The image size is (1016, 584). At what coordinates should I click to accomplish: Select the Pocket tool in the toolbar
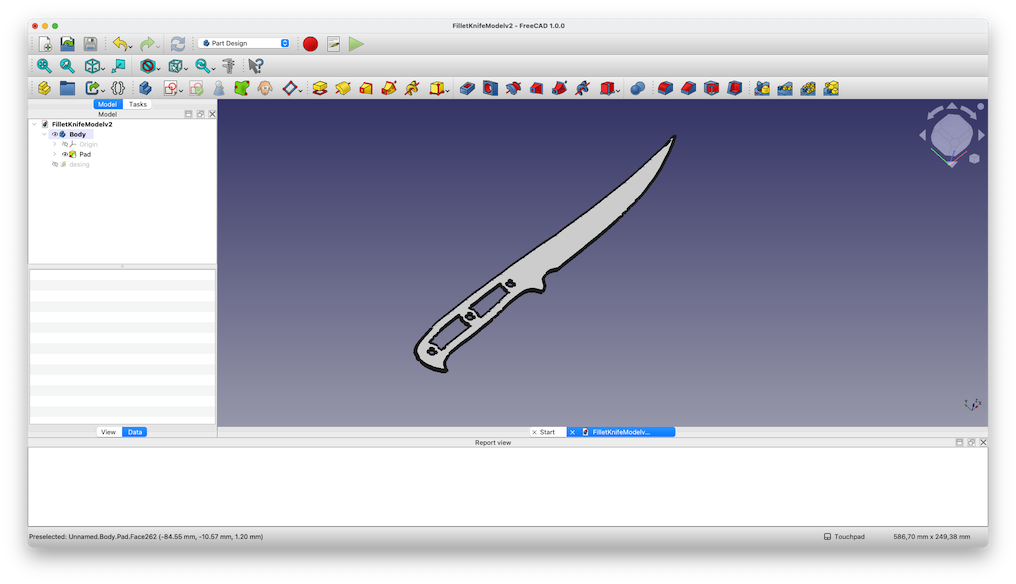point(467,88)
